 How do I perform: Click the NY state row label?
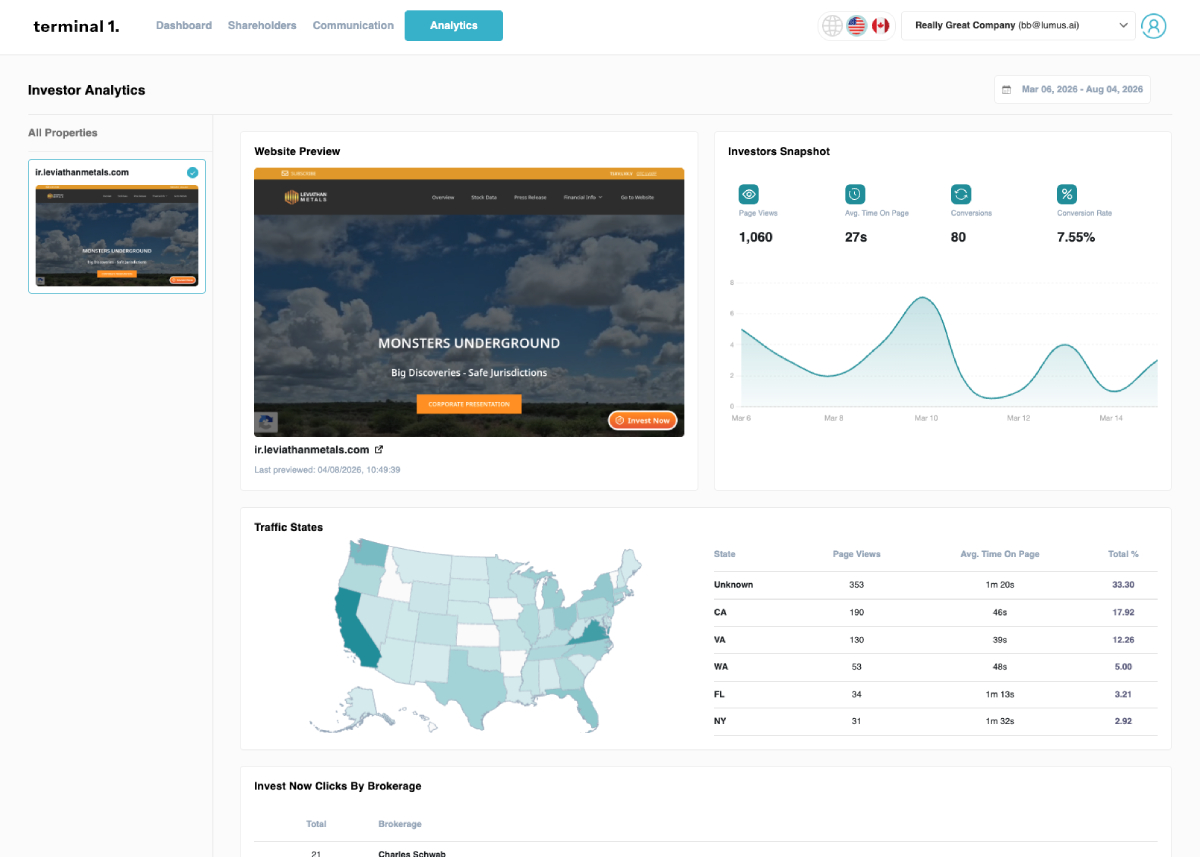[720, 721]
